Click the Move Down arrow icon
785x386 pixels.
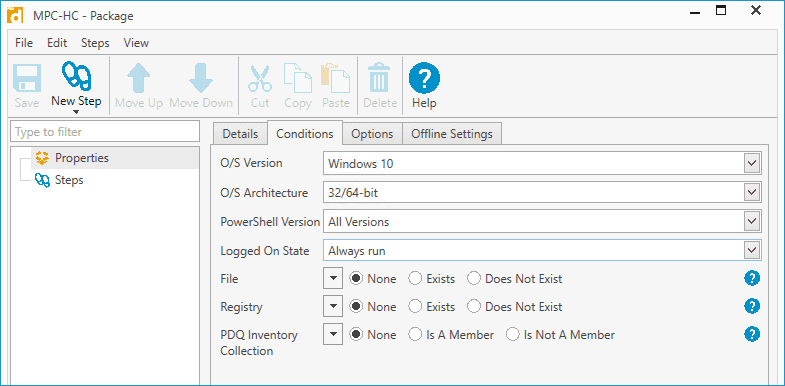[201, 78]
